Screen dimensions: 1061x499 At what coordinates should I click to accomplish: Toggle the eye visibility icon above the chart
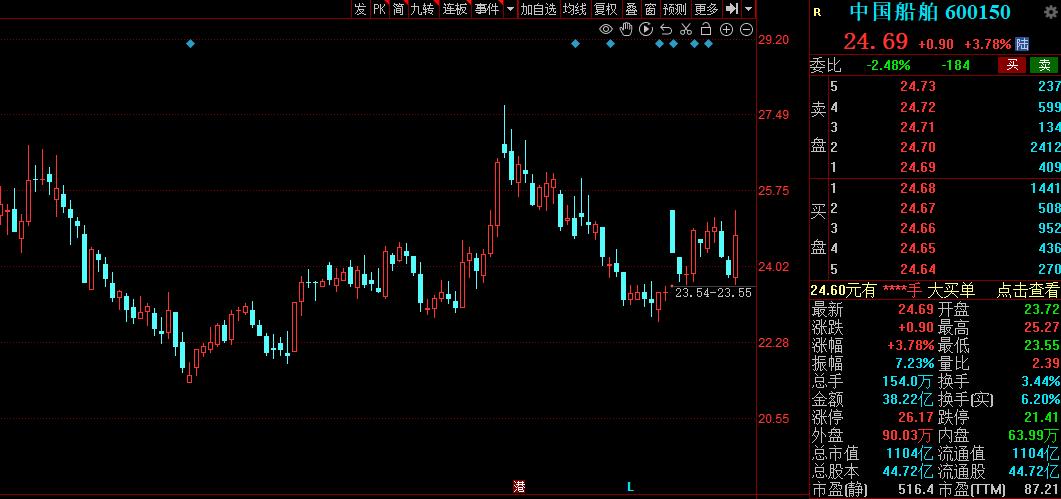click(606, 30)
